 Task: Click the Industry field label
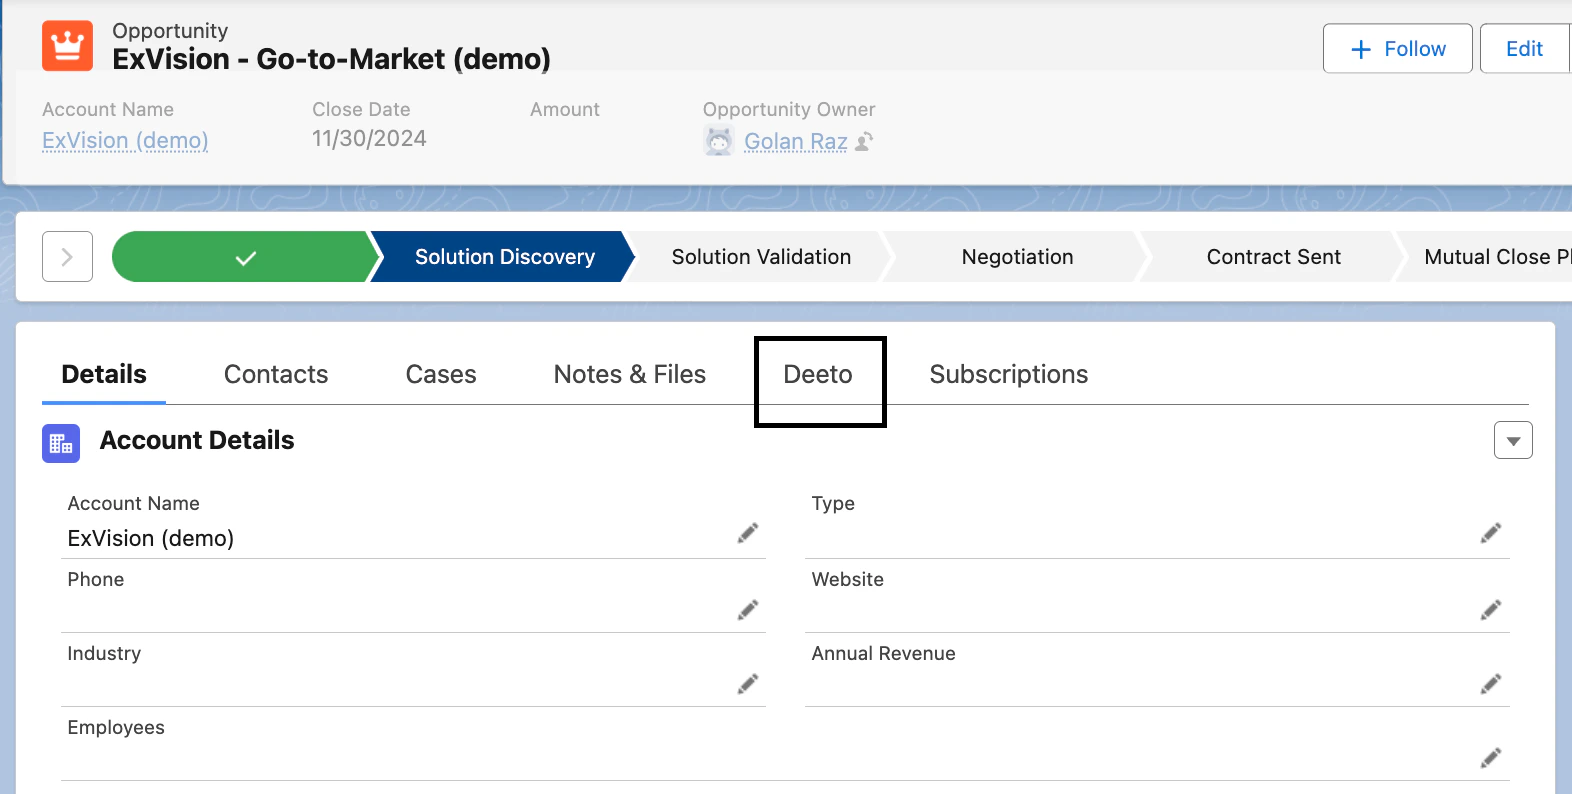coord(104,653)
